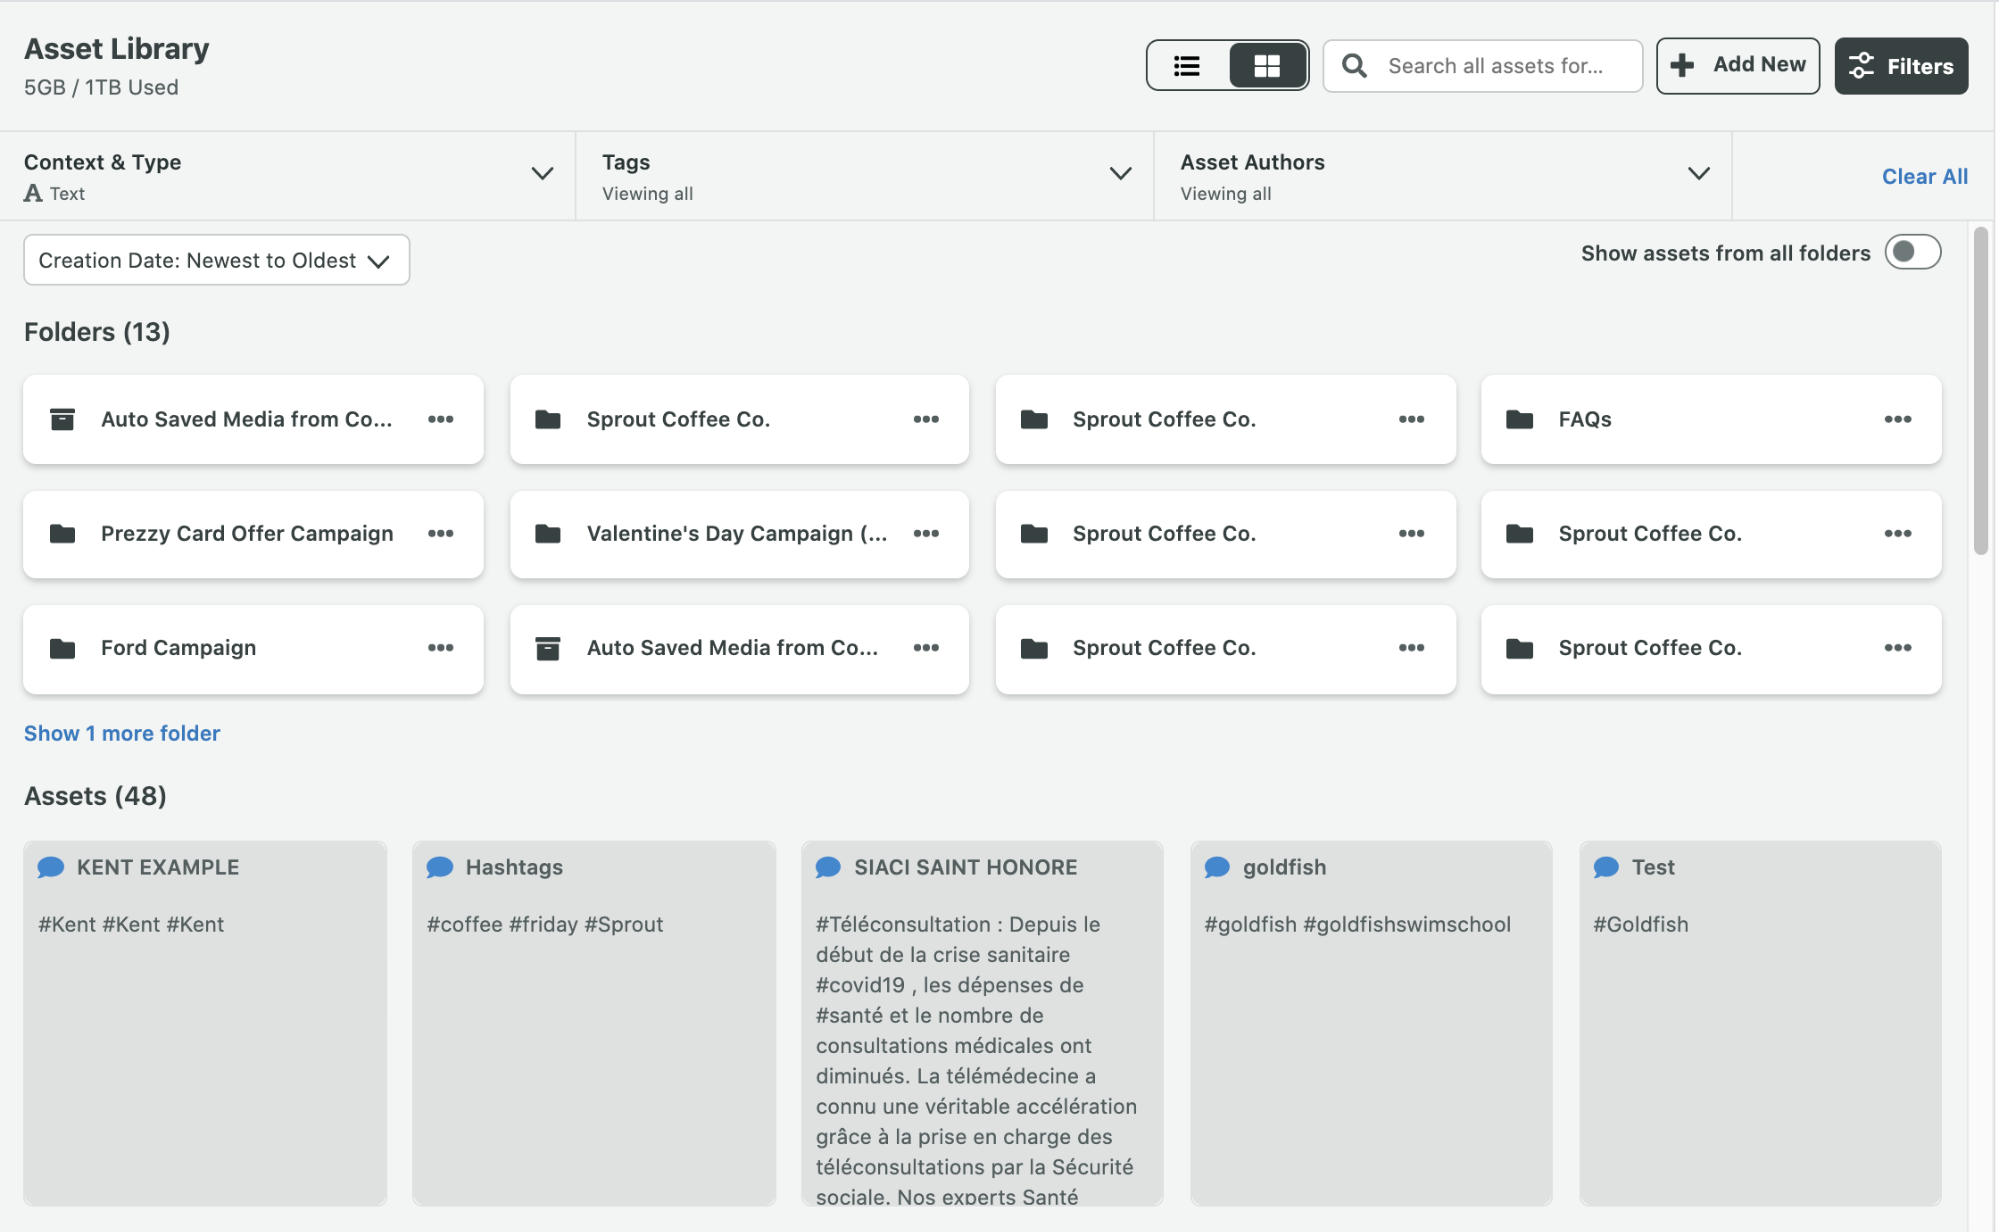Click the search magnifier icon

(1354, 66)
